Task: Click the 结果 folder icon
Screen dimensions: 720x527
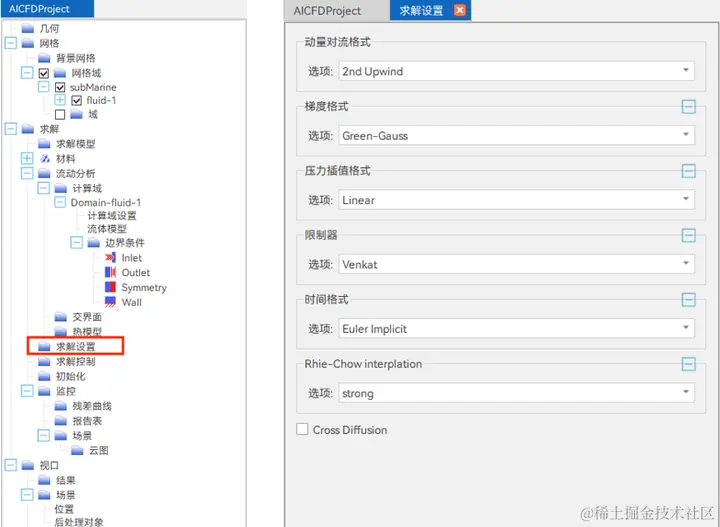Action: click(44, 480)
